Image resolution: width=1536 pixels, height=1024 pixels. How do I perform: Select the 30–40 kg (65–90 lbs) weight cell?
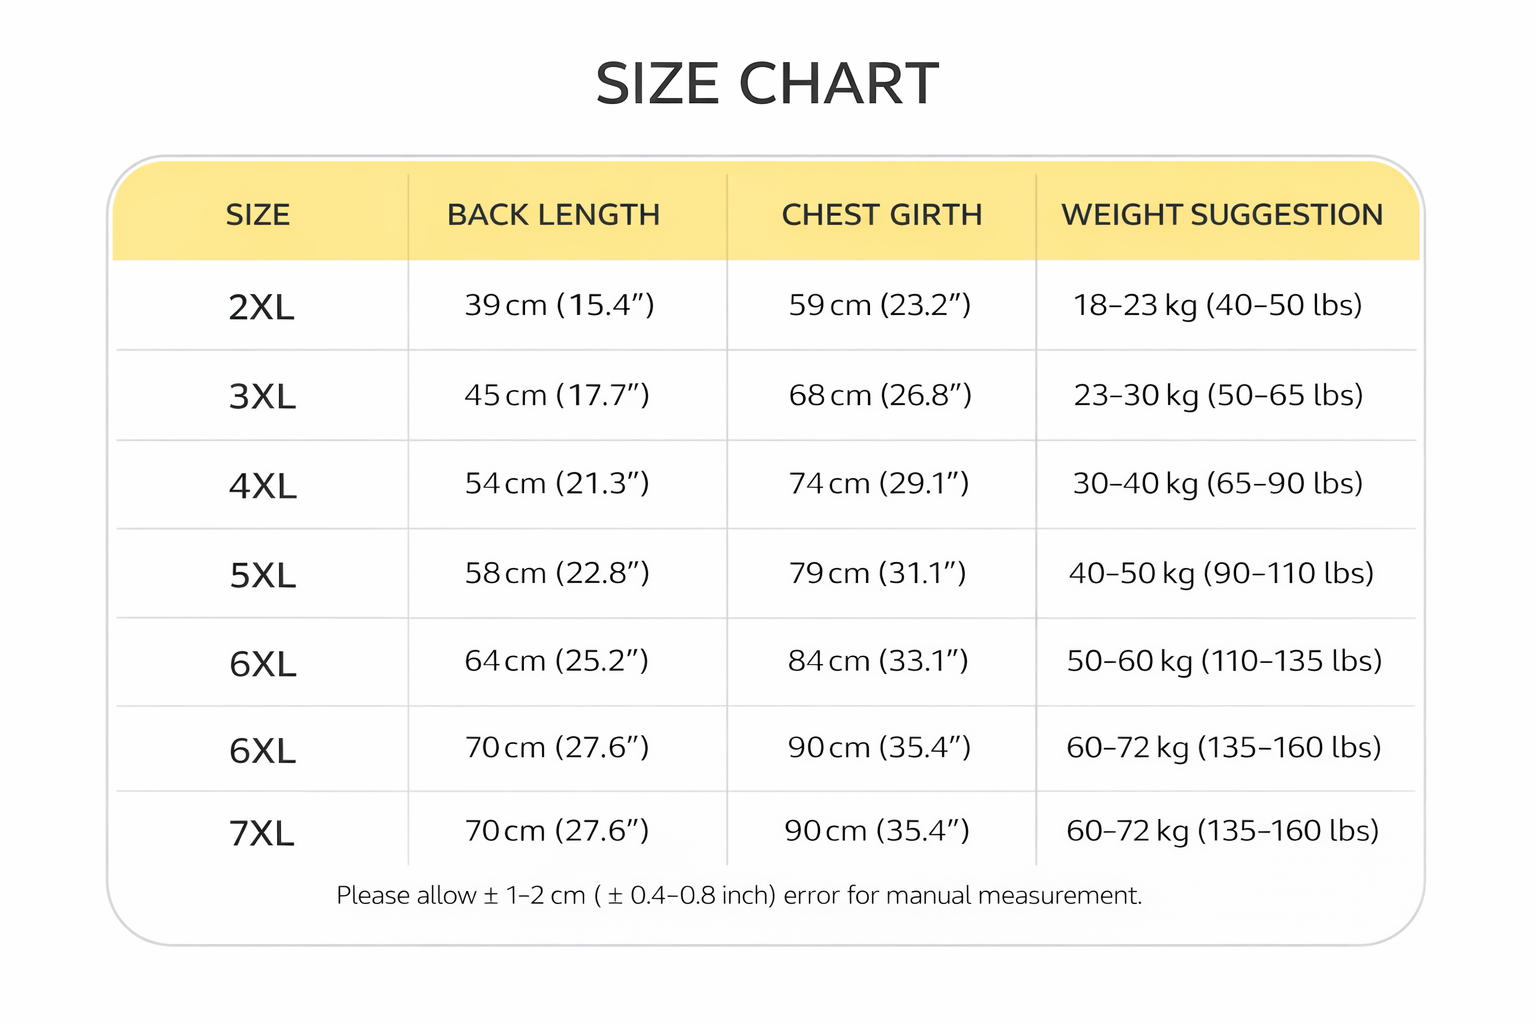1218,484
